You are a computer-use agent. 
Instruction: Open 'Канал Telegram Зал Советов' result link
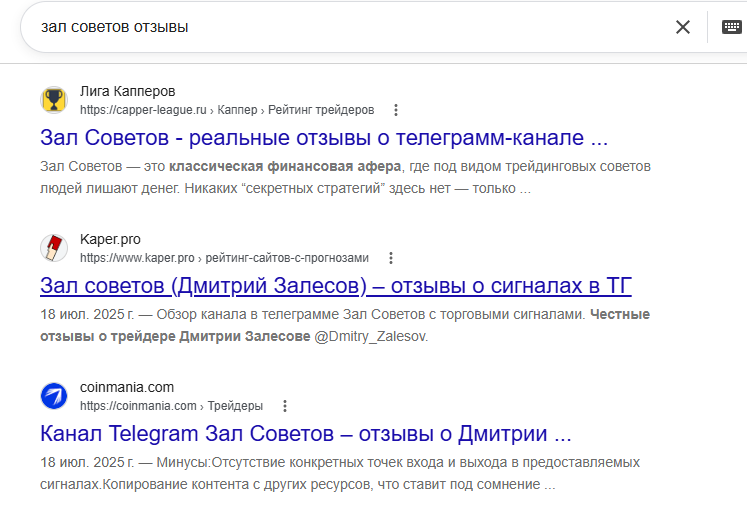tap(306, 434)
